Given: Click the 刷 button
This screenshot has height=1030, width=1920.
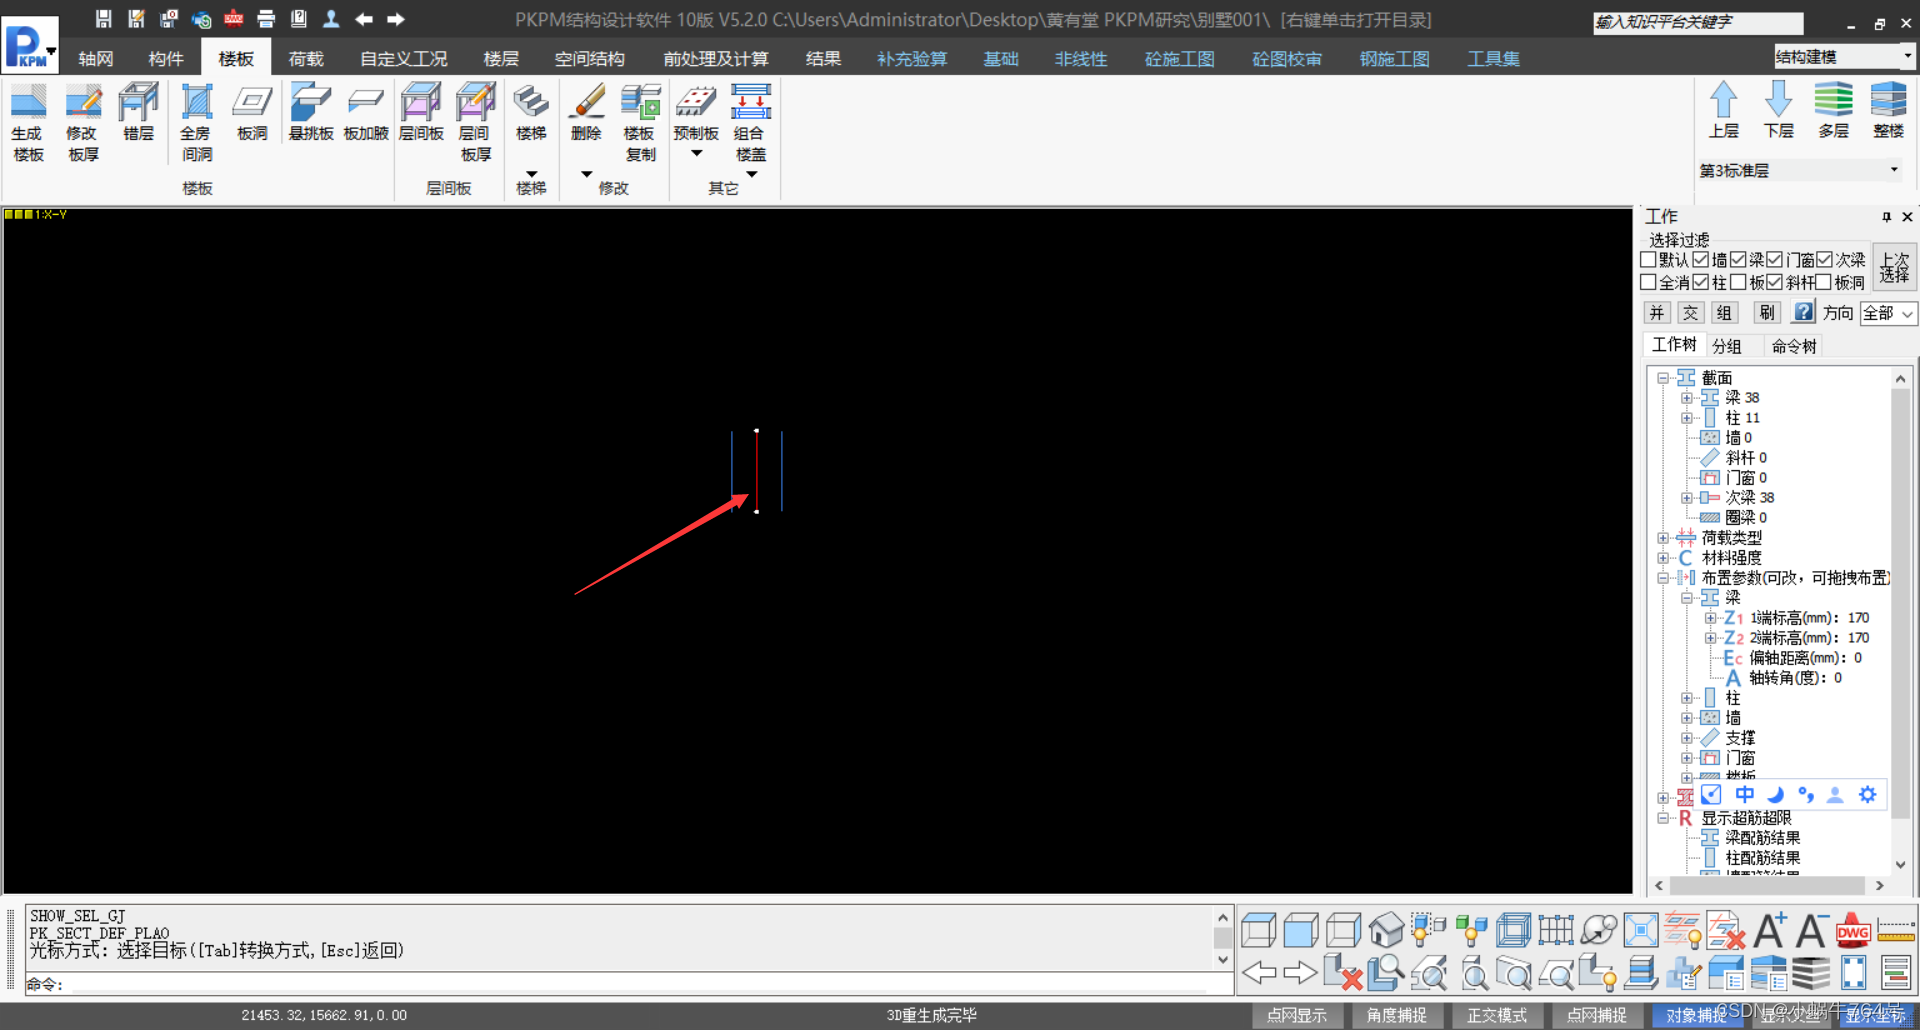Looking at the screenshot, I should pyautogui.click(x=1767, y=313).
